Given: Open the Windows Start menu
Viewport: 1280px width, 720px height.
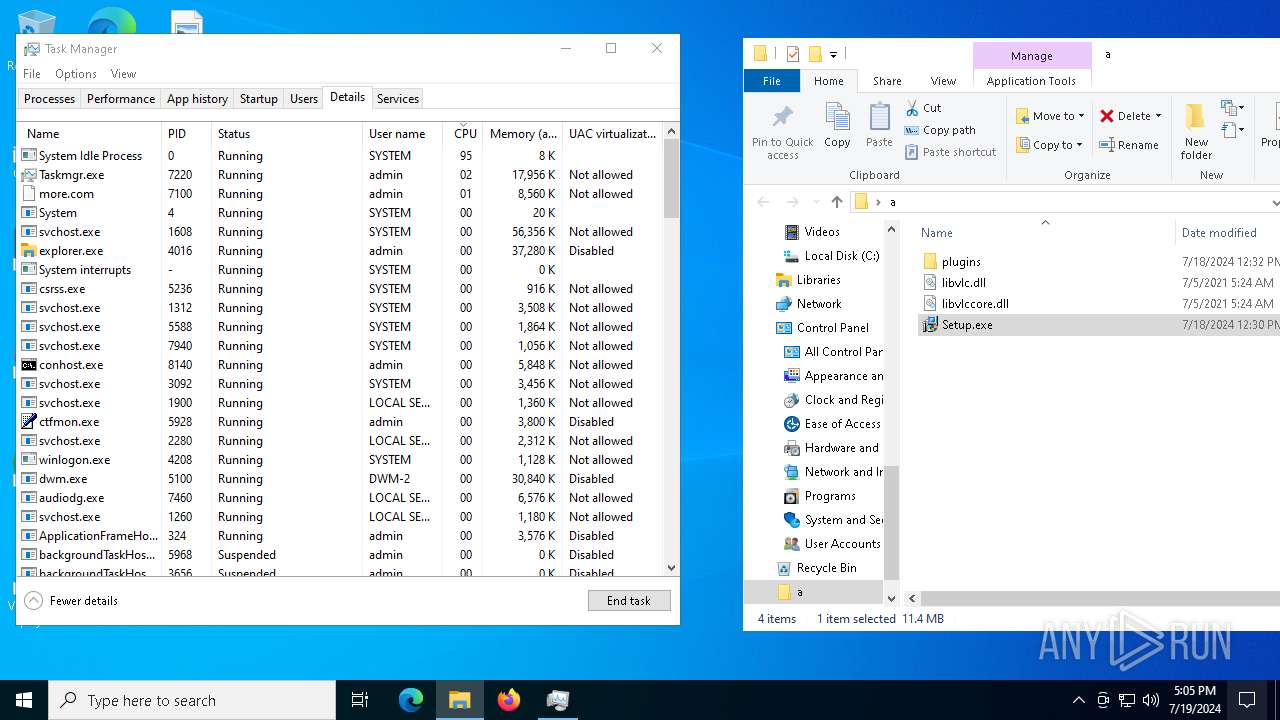Looking at the screenshot, I should click(x=24, y=700).
